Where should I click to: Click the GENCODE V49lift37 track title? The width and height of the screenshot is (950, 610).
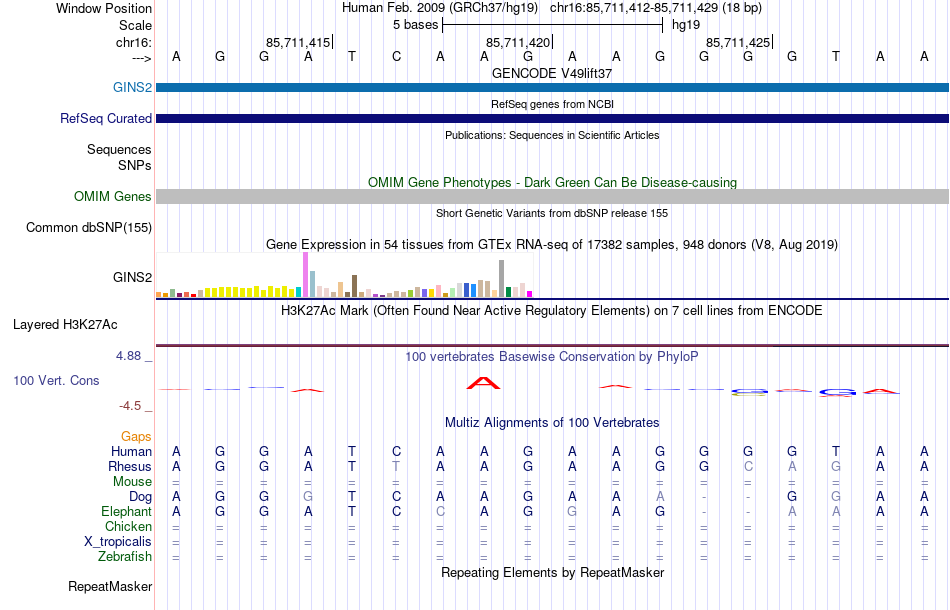[x=552, y=73]
